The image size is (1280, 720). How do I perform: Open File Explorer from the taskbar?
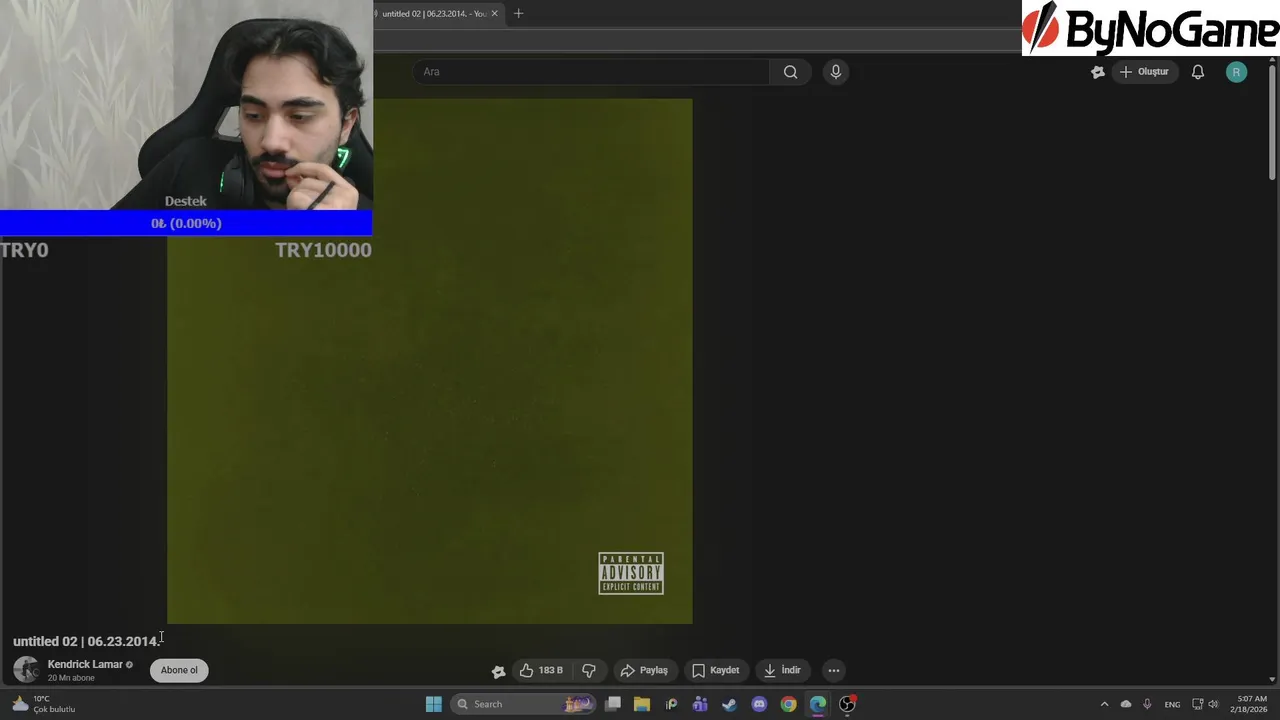coord(642,704)
